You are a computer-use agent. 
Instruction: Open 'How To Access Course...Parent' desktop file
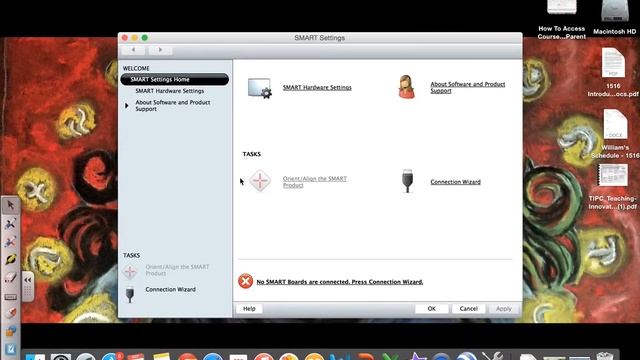click(562, 20)
